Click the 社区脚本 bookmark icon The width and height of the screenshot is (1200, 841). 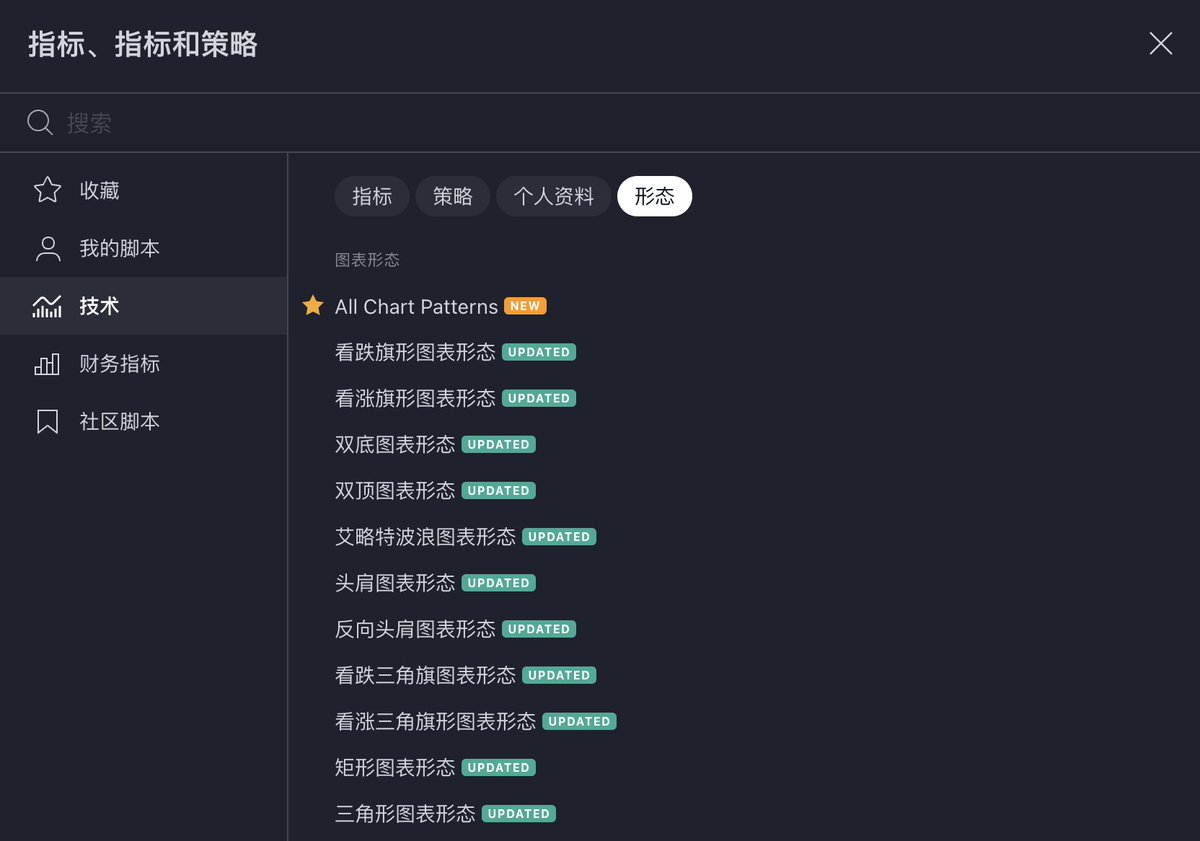pos(47,420)
